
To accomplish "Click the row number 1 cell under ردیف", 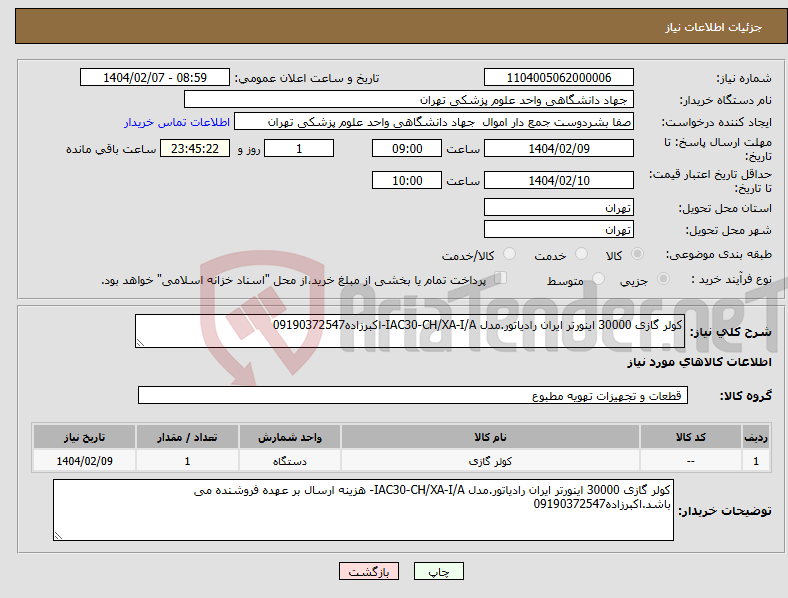I will click(x=756, y=461).
